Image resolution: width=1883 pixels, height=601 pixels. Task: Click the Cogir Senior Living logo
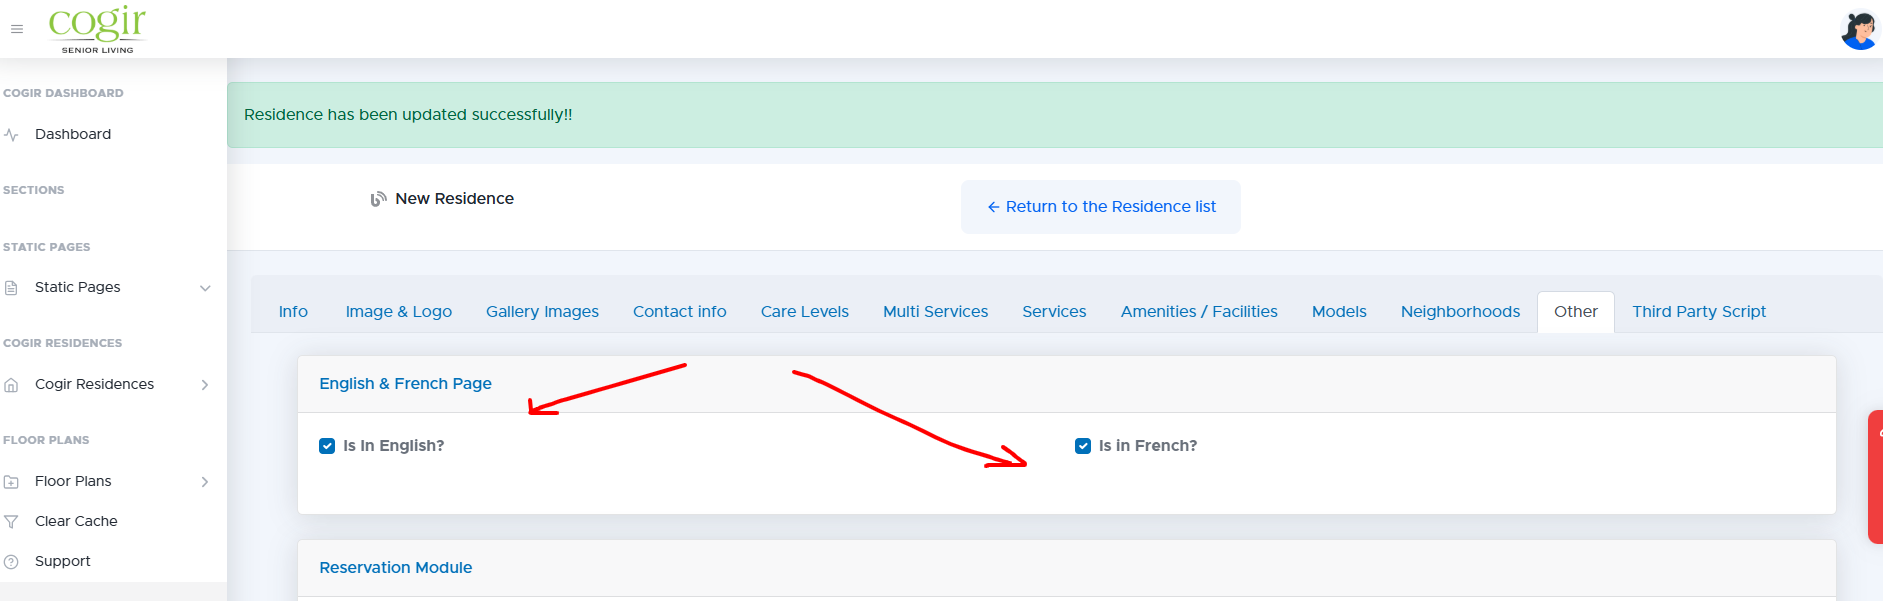pos(97,29)
